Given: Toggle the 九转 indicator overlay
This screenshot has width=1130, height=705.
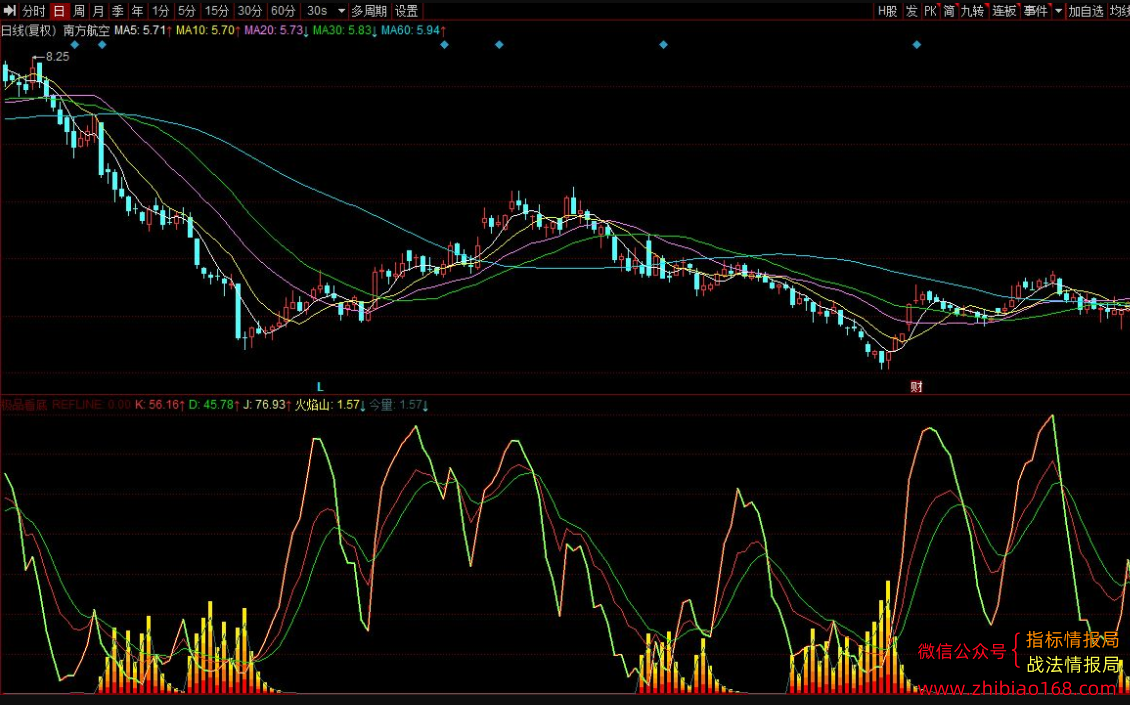Looking at the screenshot, I should (x=973, y=11).
